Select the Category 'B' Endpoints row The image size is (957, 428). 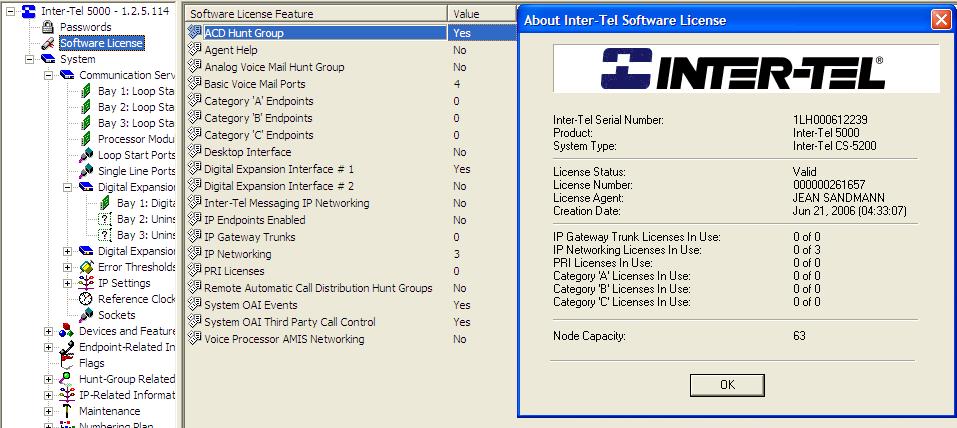click(351, 118)
